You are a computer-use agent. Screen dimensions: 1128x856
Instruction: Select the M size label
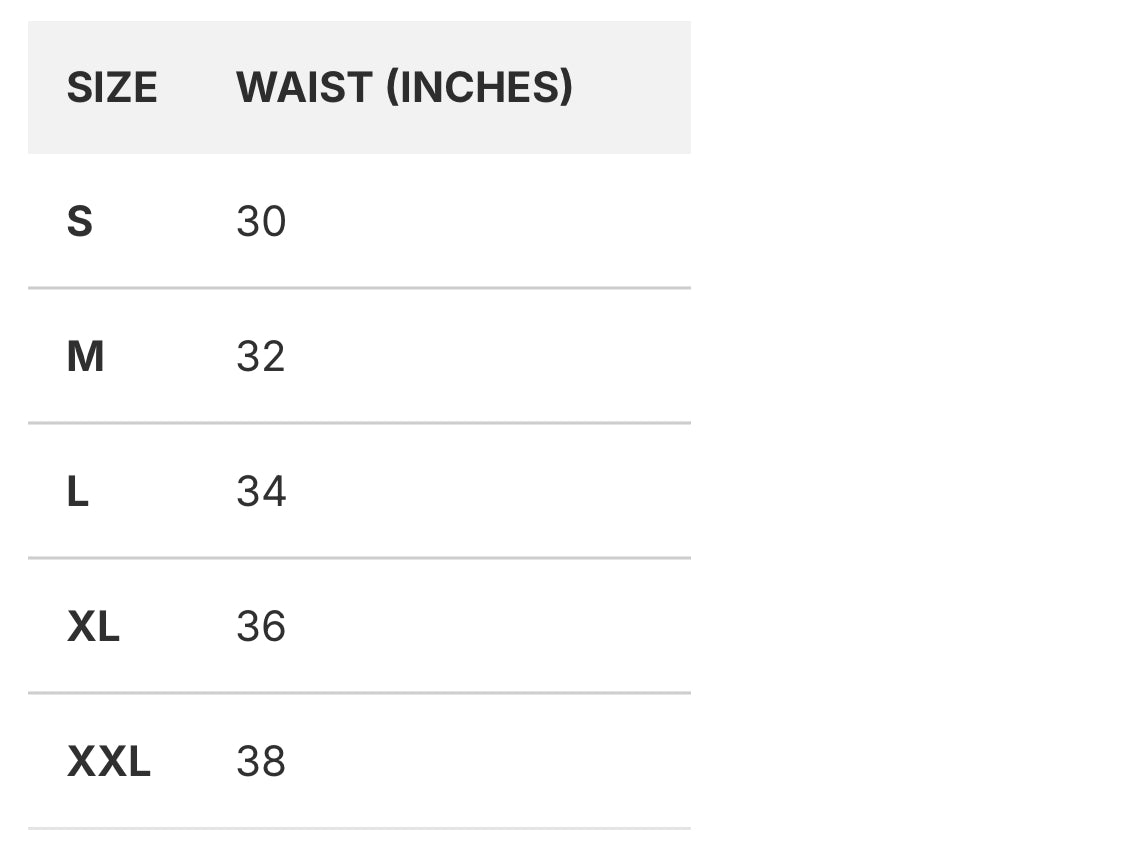tap(85, 356)
